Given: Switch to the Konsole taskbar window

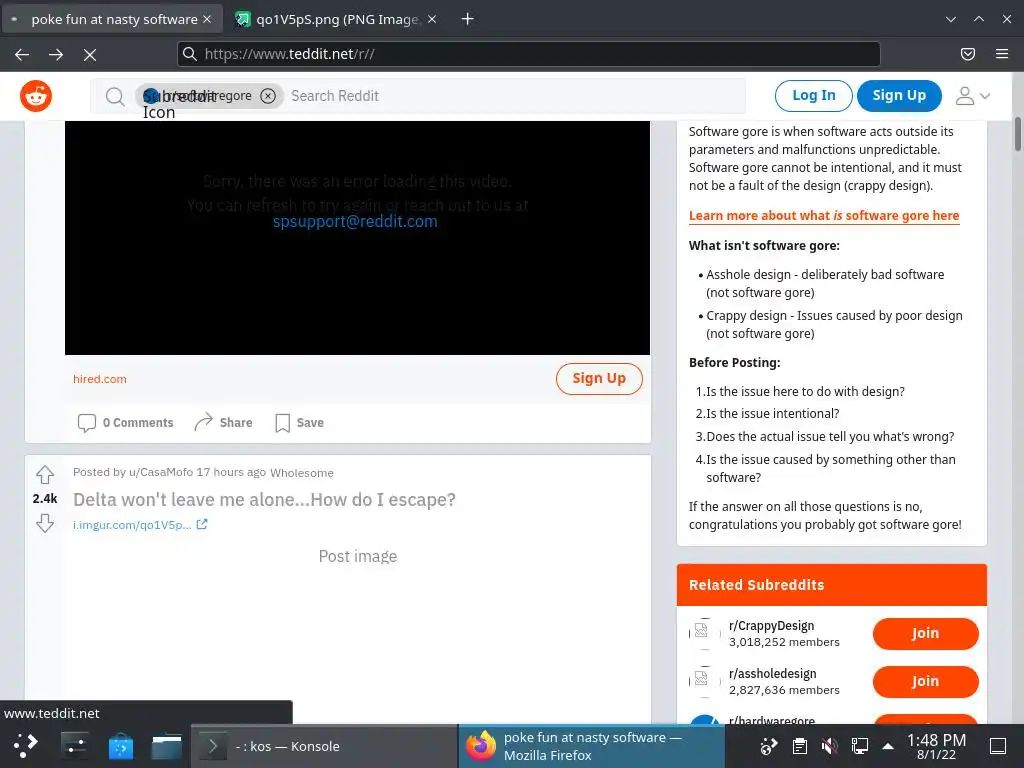Looking at the screenshot, I should (x=325, y=746).
